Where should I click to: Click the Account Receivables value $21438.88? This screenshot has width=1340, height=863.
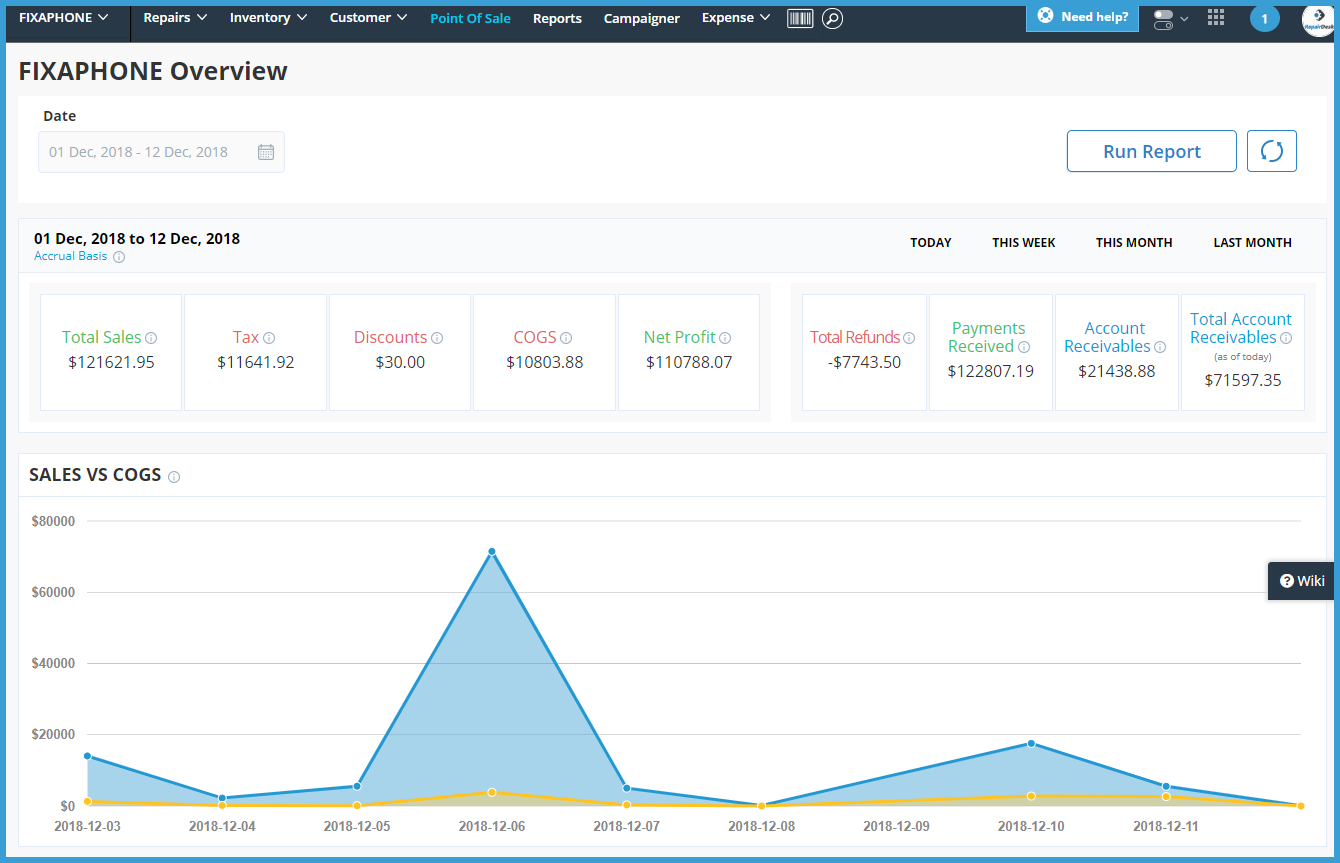(1117, 371)
